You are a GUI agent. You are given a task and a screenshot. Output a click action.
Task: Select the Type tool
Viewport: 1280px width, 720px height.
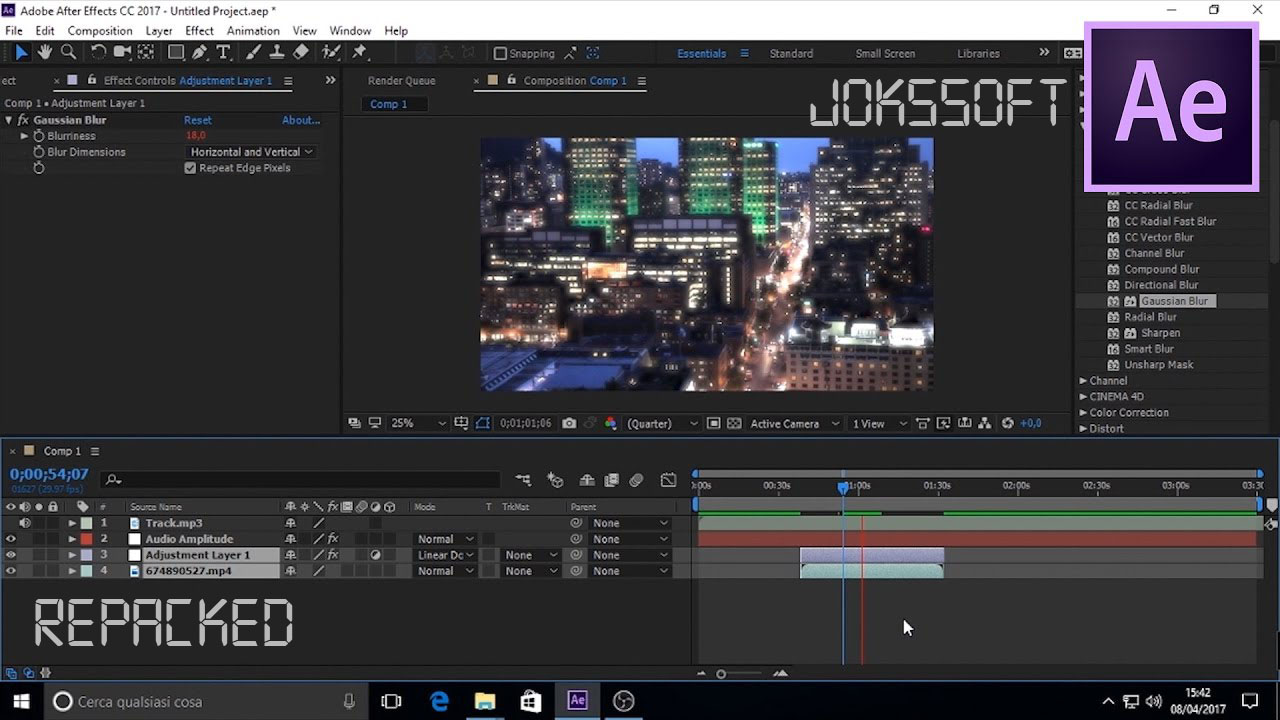click(224, 52)
